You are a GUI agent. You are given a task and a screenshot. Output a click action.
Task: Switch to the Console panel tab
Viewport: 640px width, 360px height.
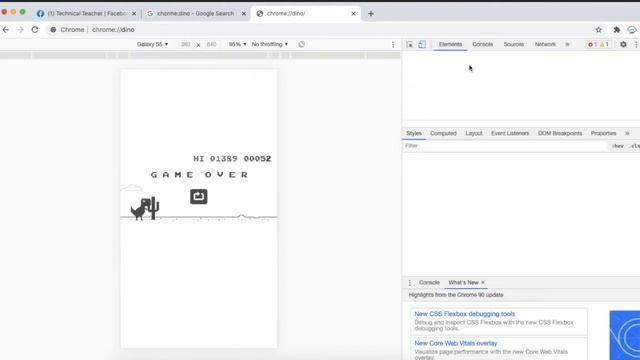[x=482, y=44]
